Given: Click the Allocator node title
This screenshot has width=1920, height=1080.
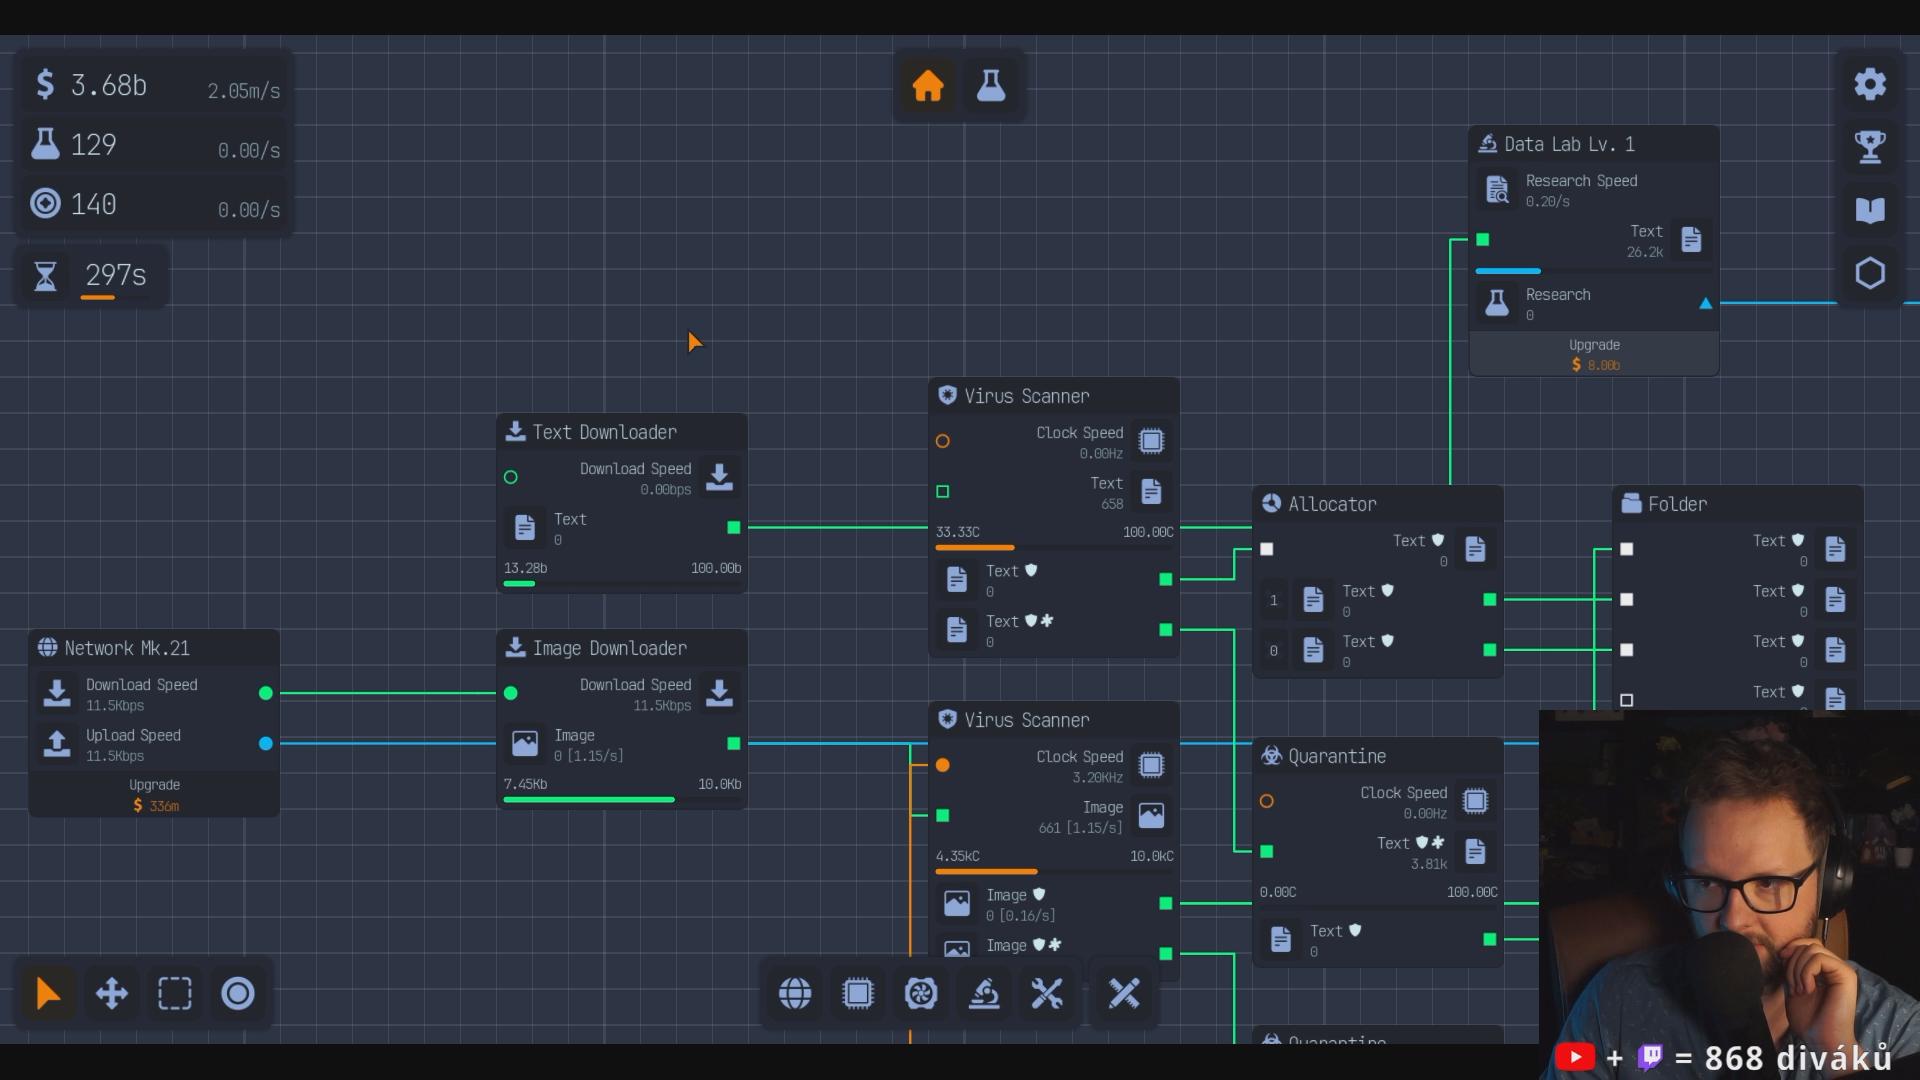Looking at the screenshot, I should tap(1332, 504).
